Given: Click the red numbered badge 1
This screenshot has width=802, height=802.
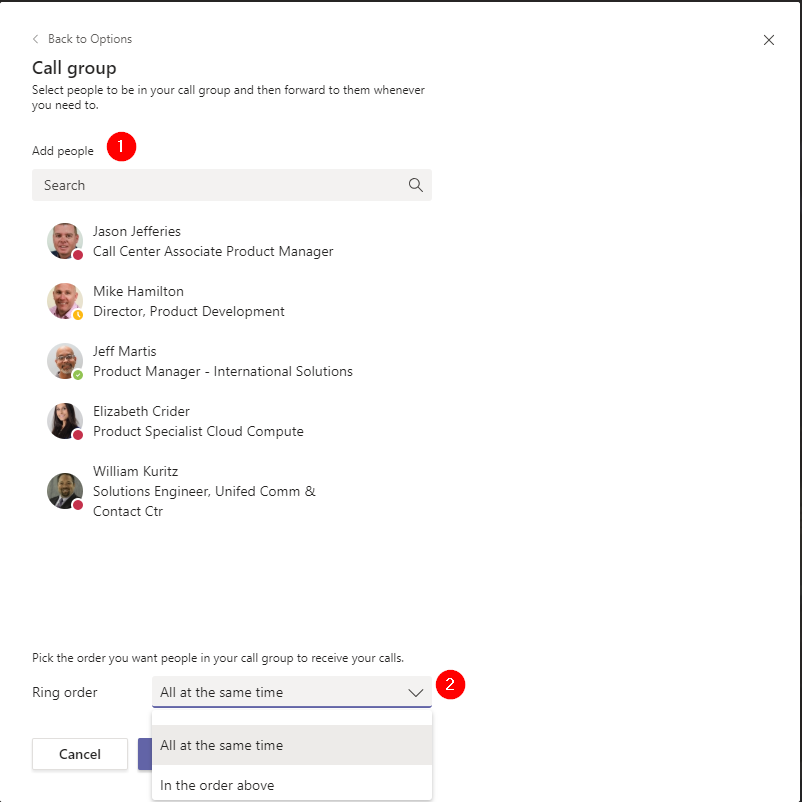Looking at the screenshot, I should (x=121, y=146).
